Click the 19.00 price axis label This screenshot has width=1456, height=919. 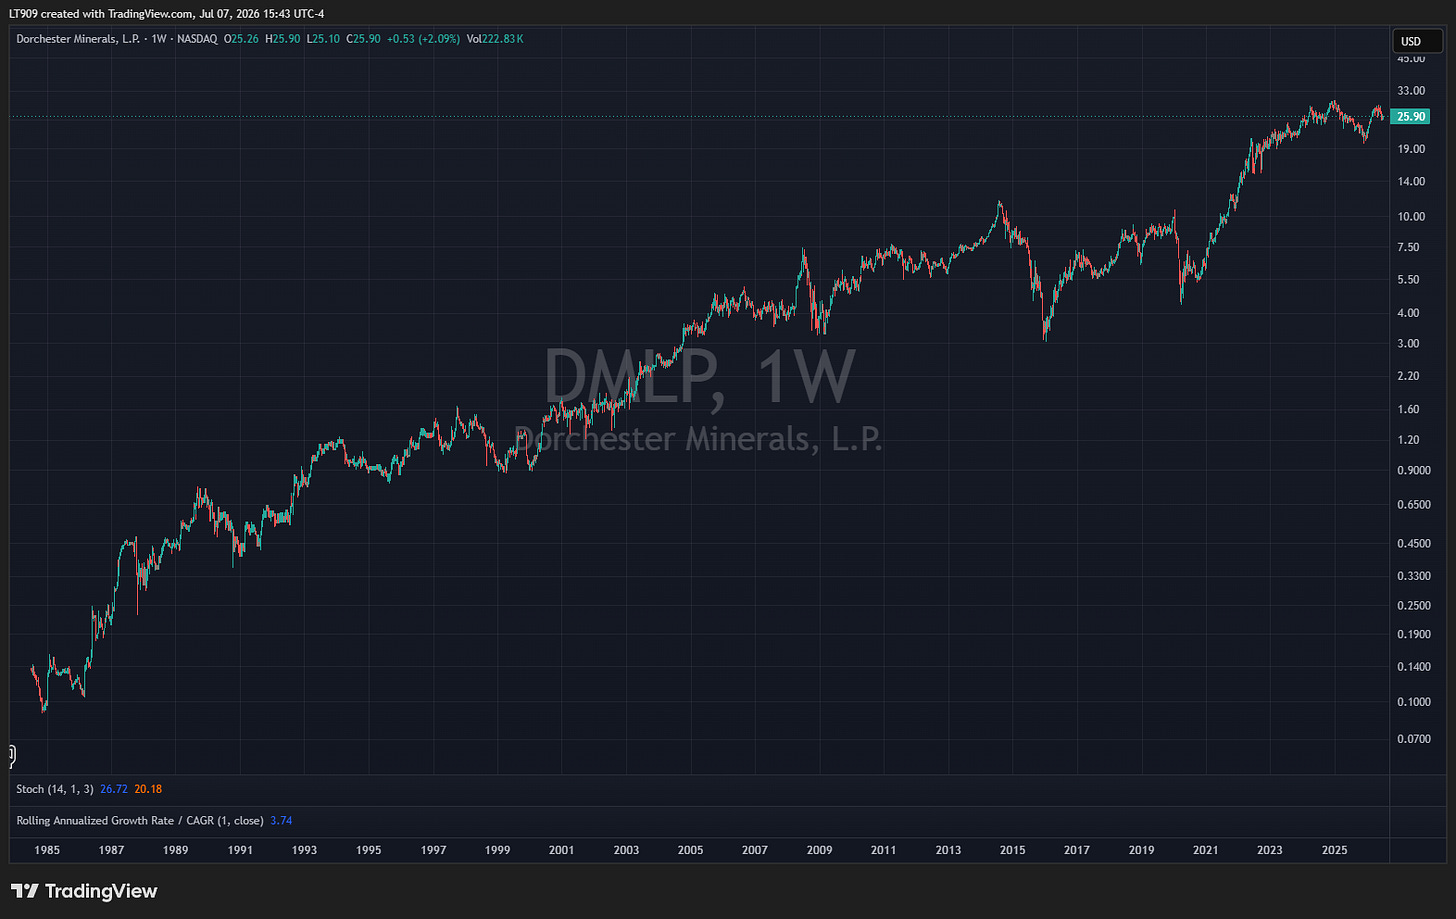(1411, 149)
